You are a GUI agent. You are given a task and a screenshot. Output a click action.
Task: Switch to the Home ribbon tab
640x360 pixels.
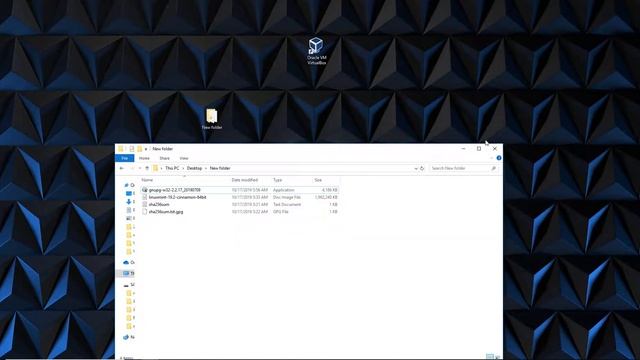(144, 158)
